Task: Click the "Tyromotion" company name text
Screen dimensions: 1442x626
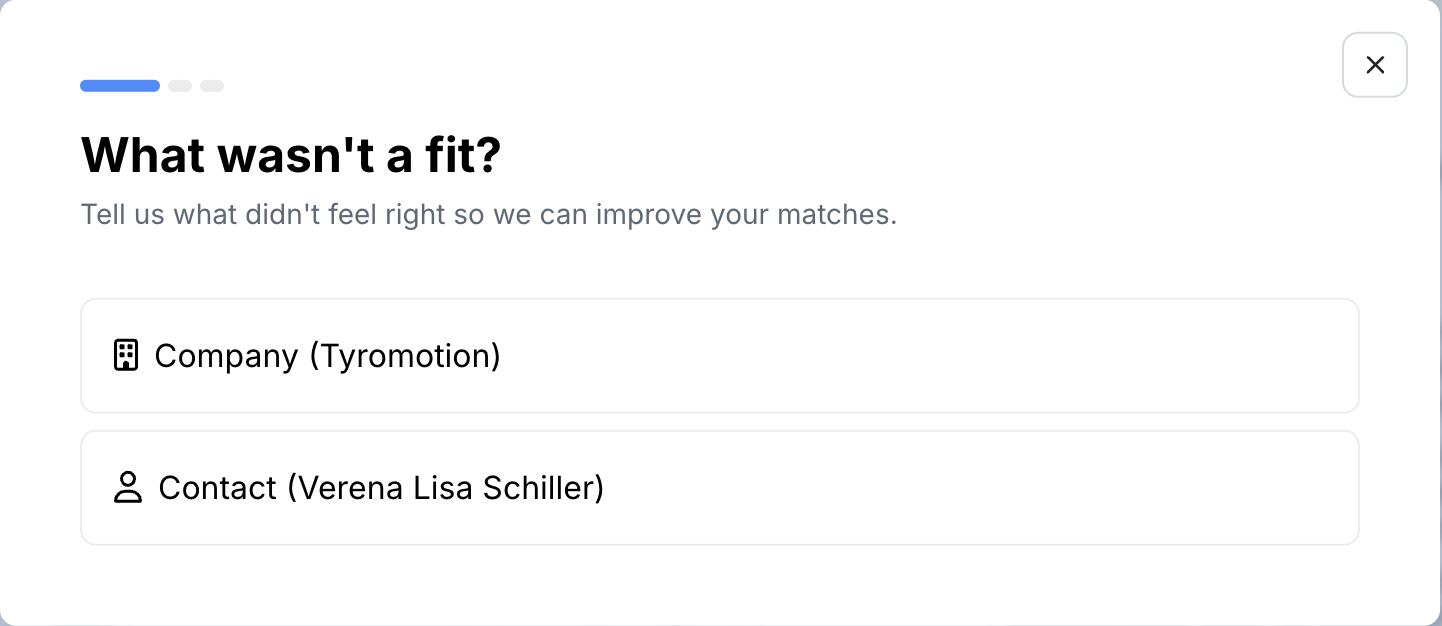Action: pyautogui.click(x=405, y=356)
